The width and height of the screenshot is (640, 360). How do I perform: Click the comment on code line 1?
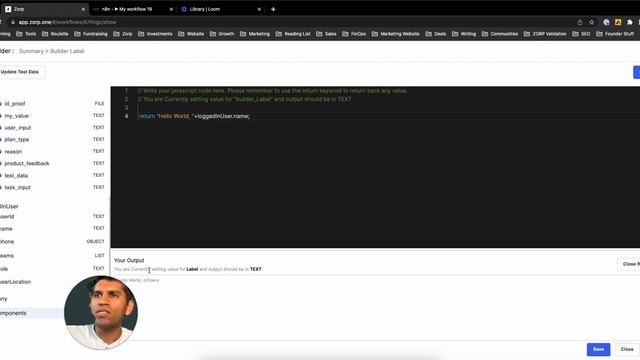(272, 91)
